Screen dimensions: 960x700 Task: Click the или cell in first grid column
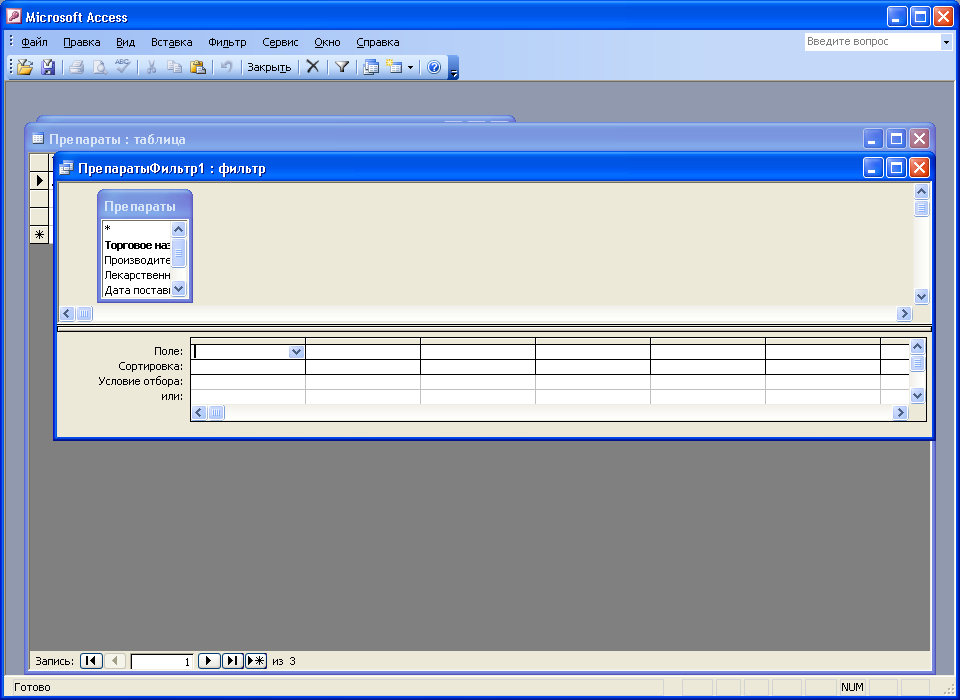coord(248,396)
